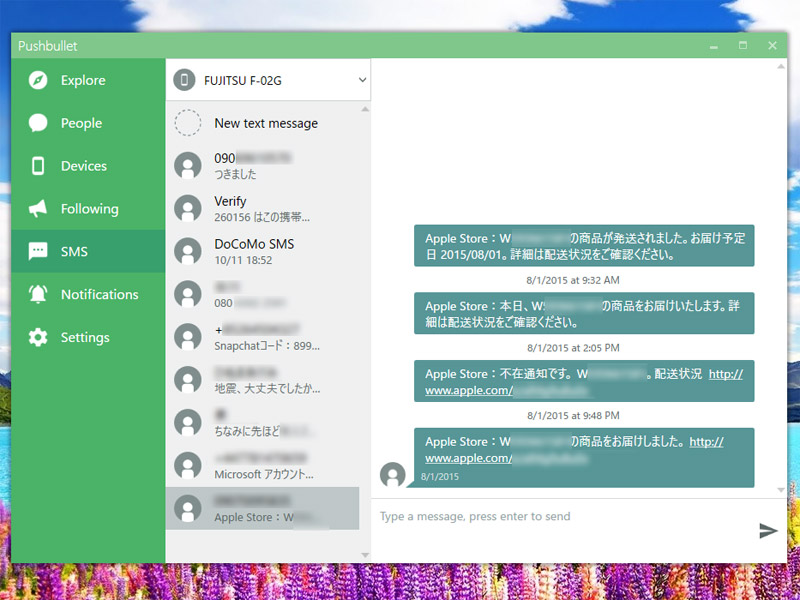This screenshot has width=800, height=600.
Task: Click the chat pane scroll-down arrow
Action: click(781, 490)
